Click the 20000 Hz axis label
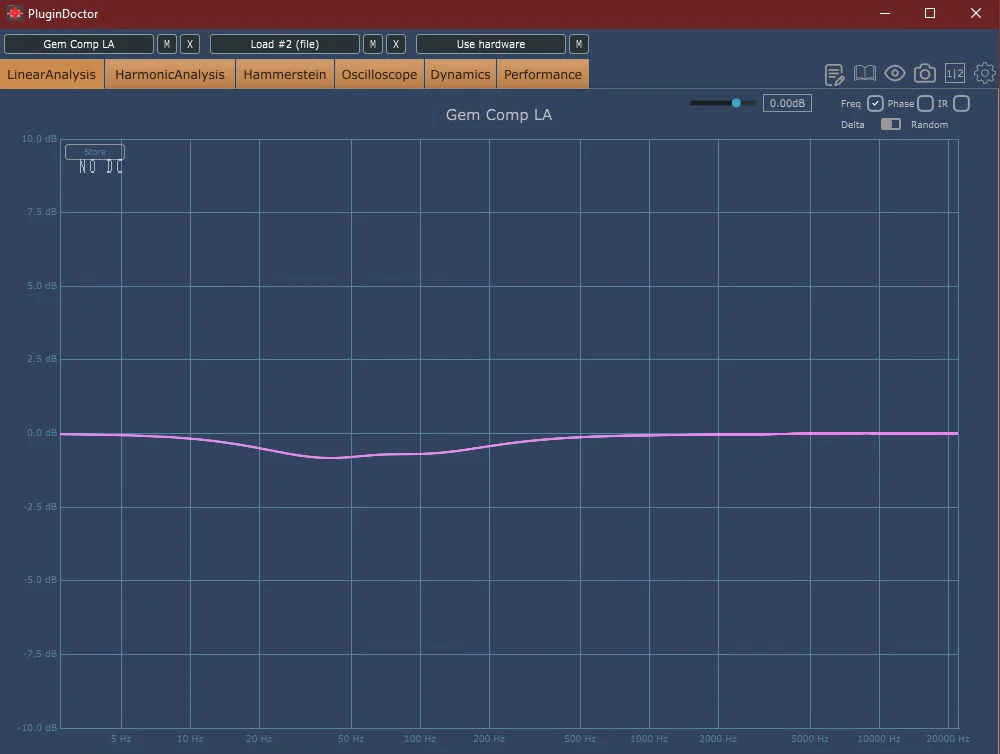 point(948,739)
